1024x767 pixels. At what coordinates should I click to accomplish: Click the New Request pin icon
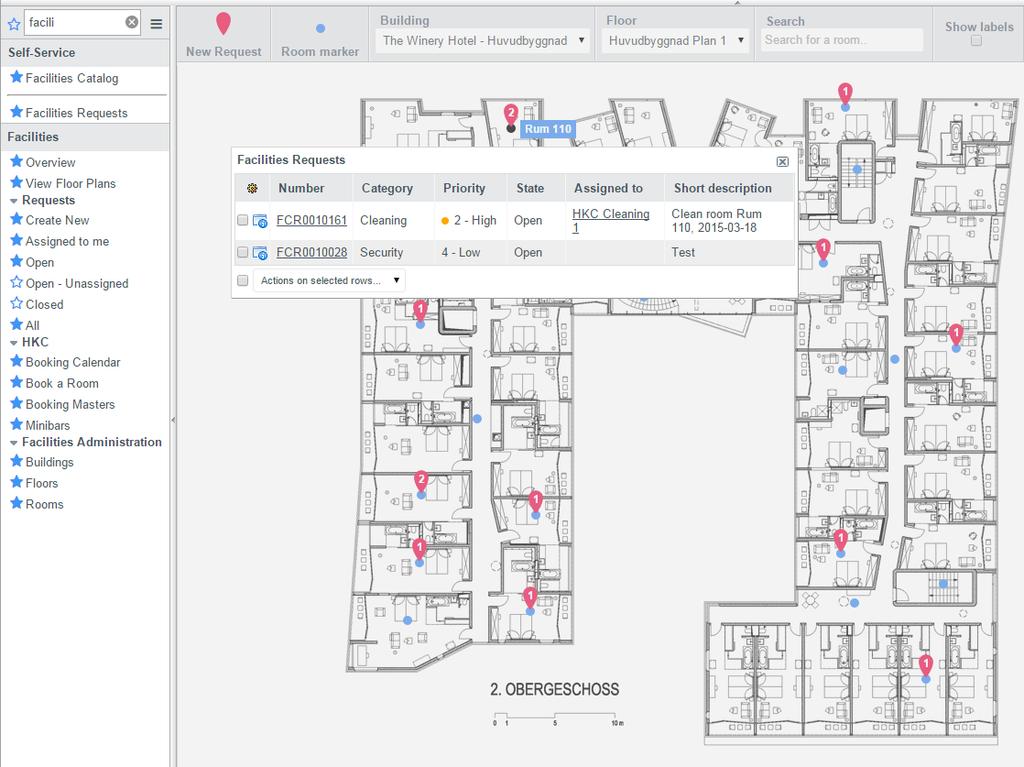(223, 24)
